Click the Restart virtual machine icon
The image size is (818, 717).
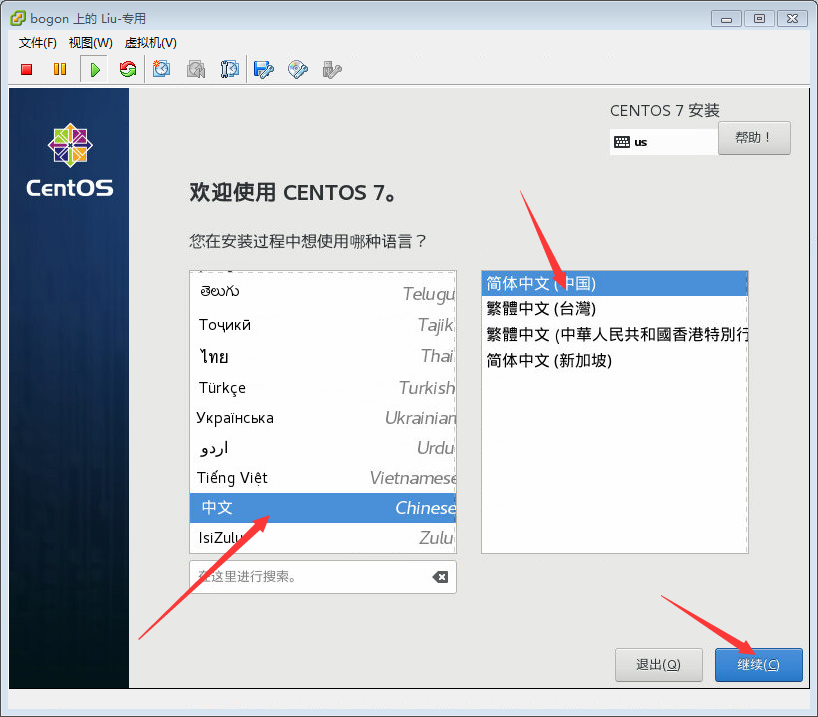[x=127, y=69]
